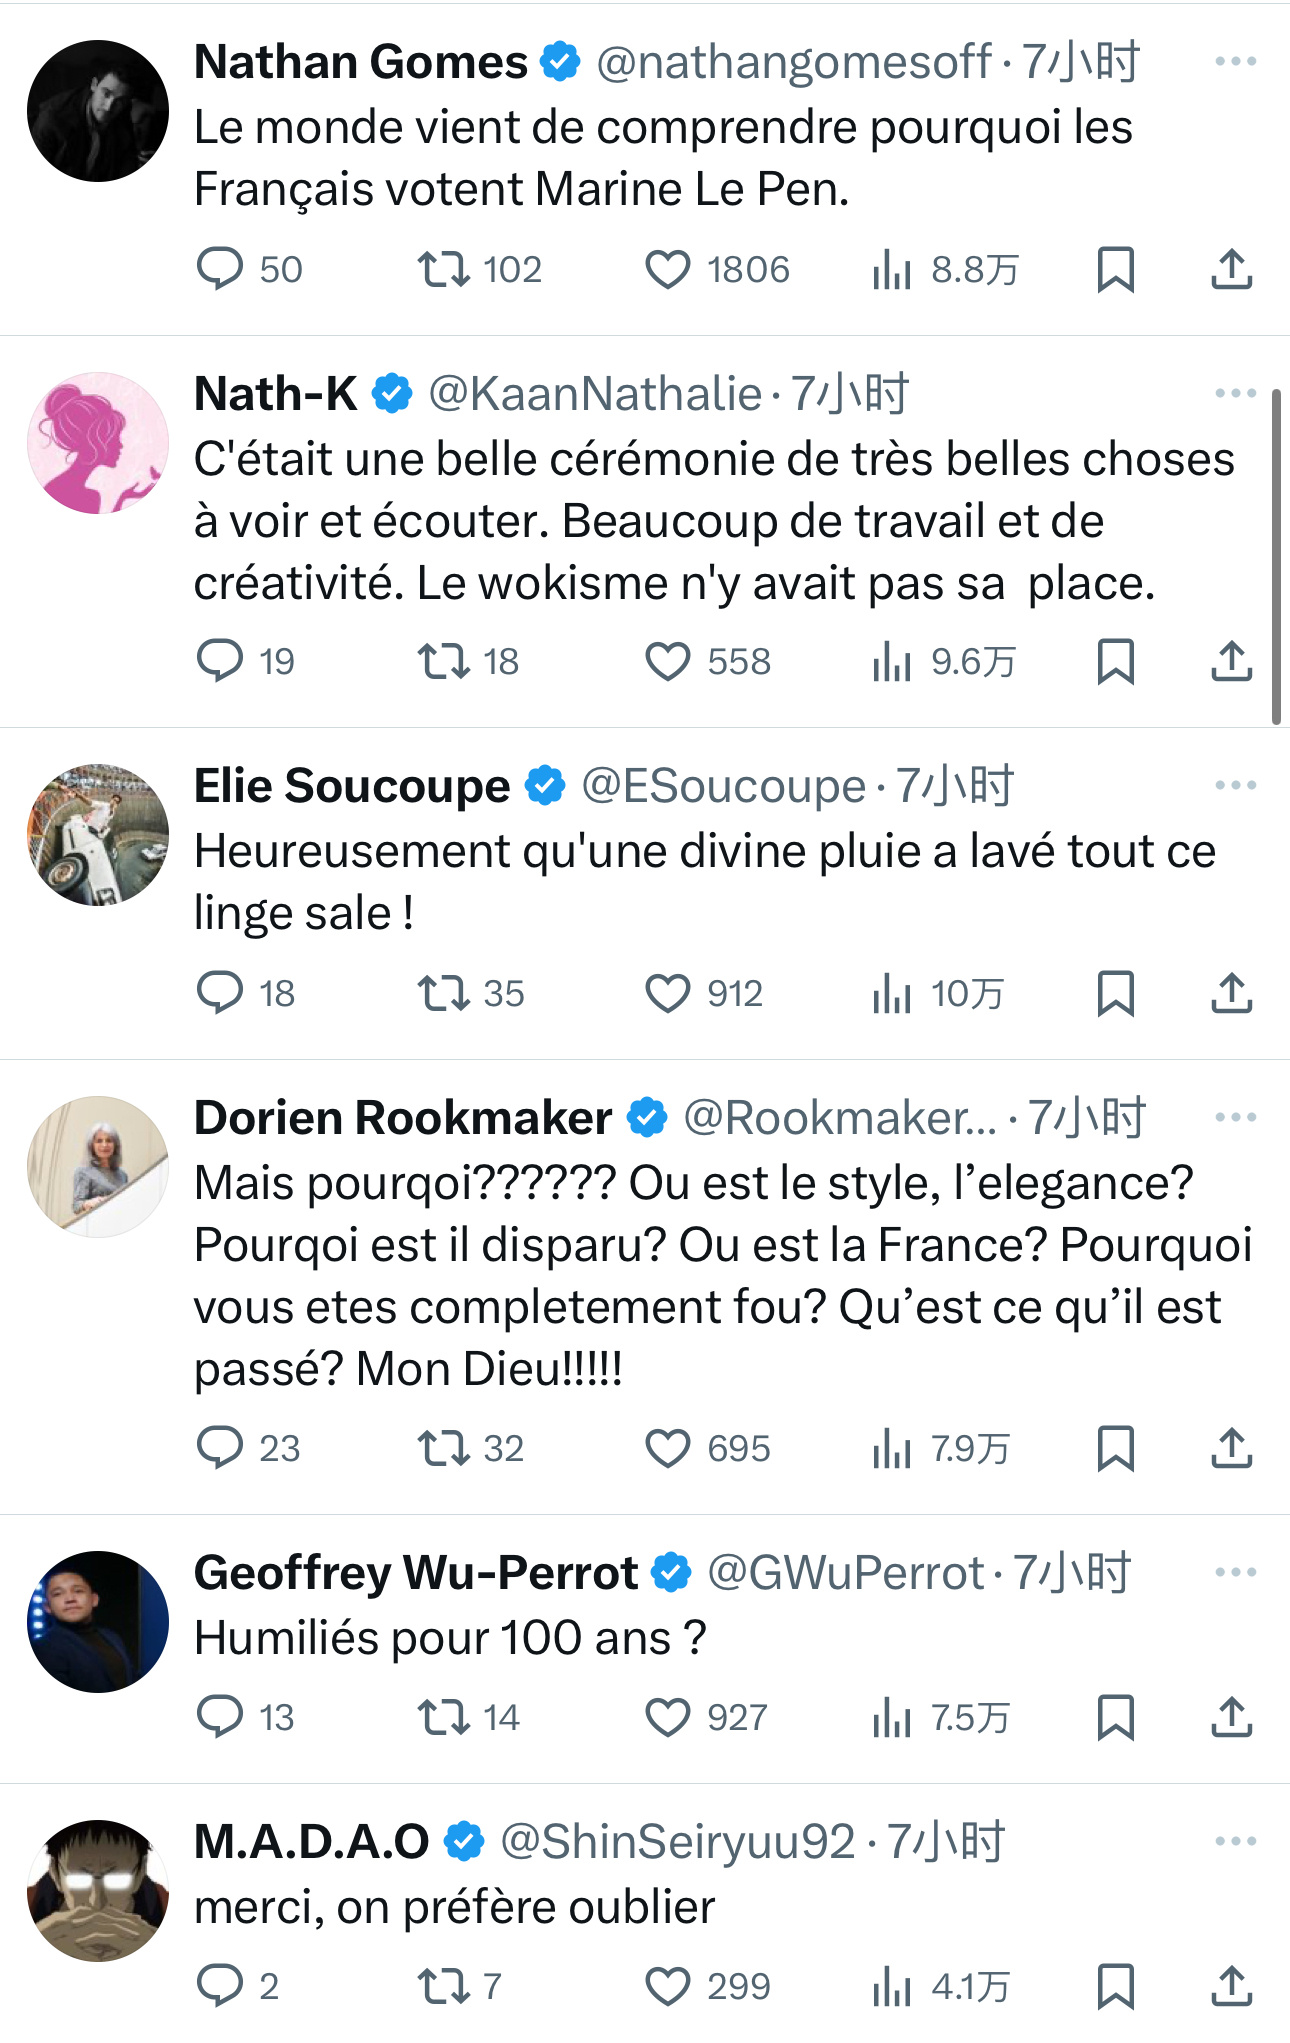Like Geoffrey Wu-Perrot's tweet
This screenshot has width=1290, height=2043.
click(x=667, y=1717)
